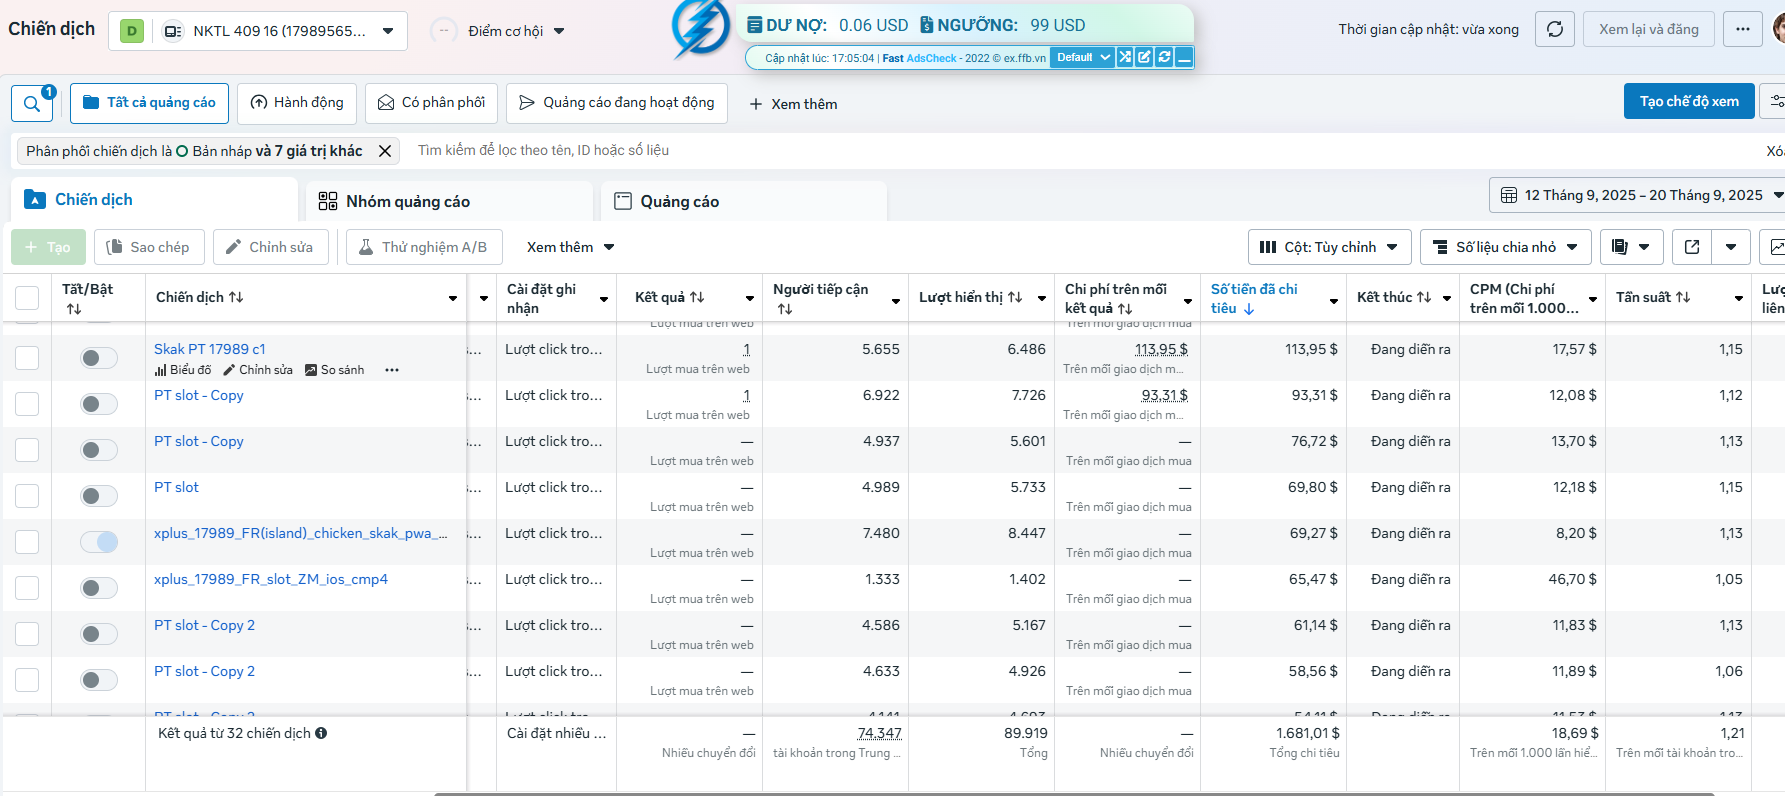
Task: Click the chart view icon
Action: [1776, 247]
